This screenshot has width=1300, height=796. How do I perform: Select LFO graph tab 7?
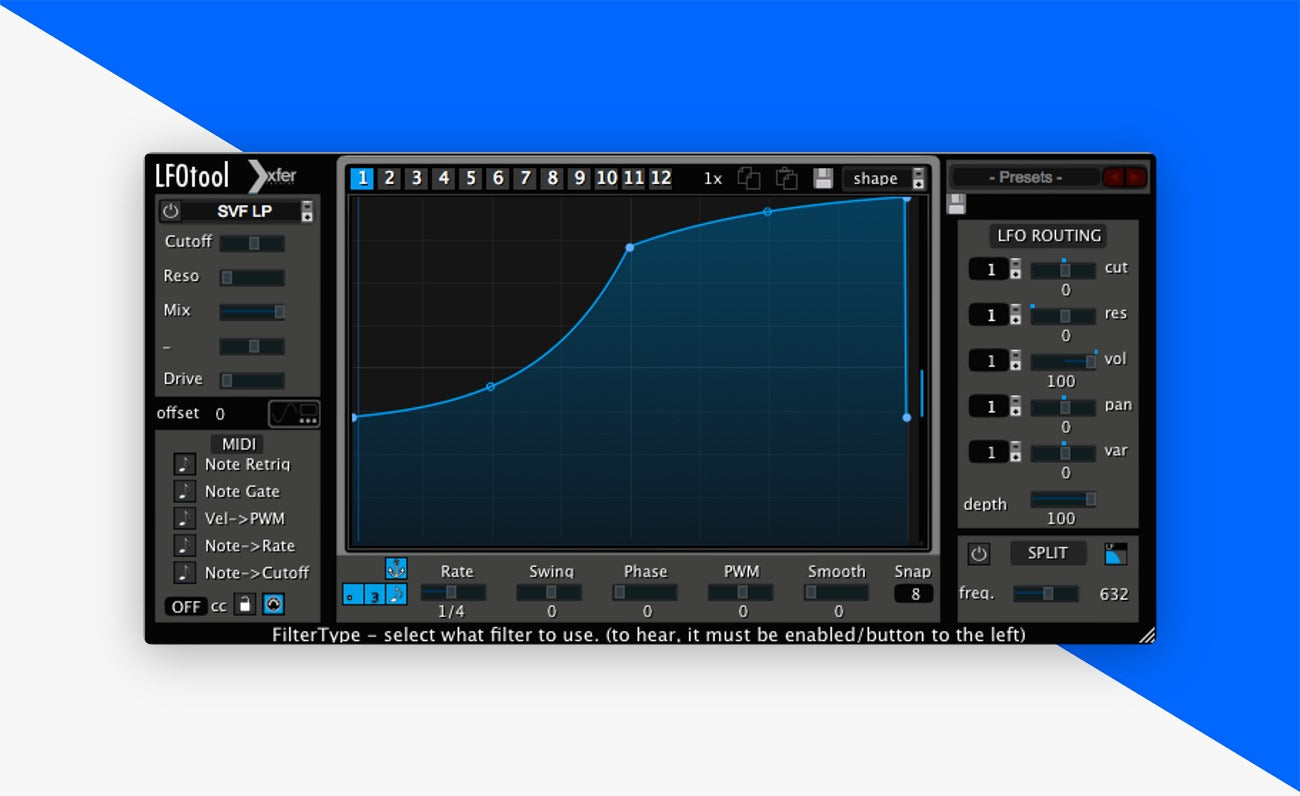click(525, 178)
